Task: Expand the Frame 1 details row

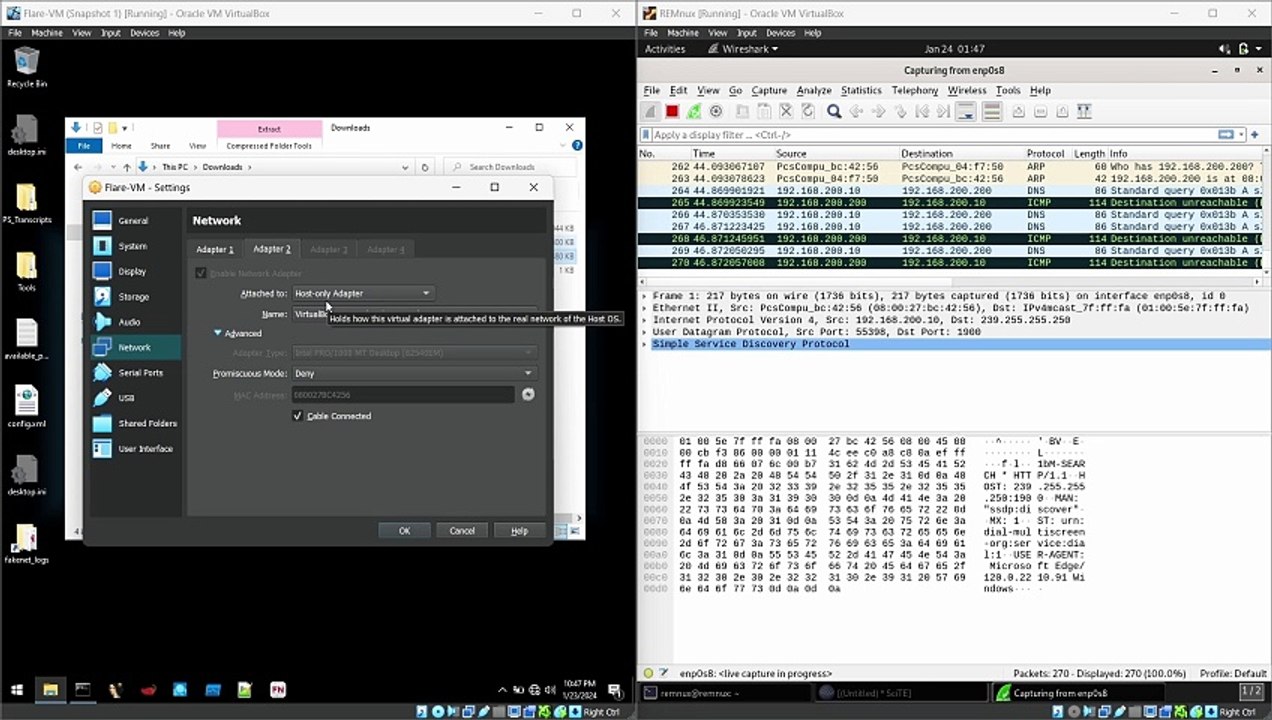Action: (x=645, y=296)
